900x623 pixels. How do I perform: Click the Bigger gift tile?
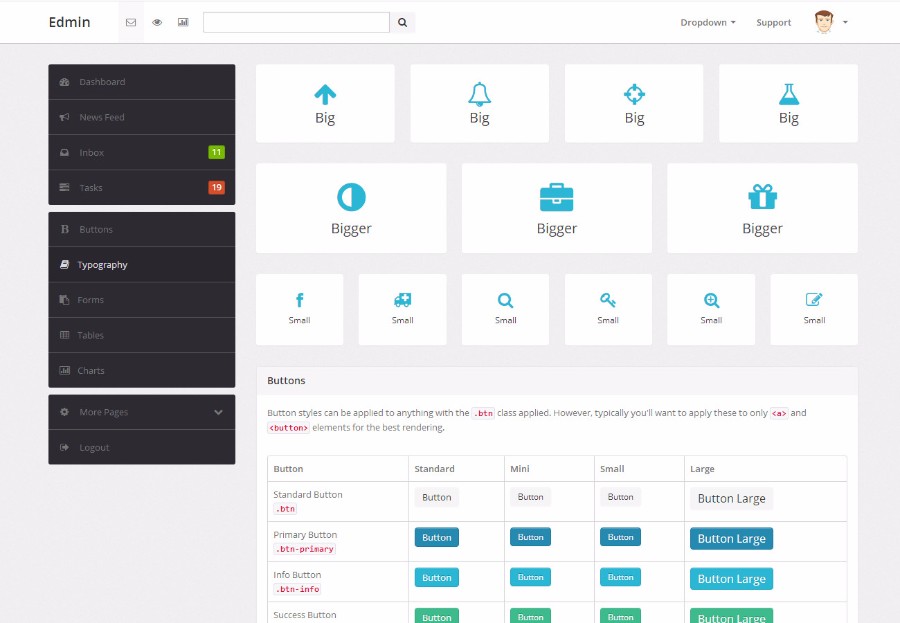click(762, 208)
